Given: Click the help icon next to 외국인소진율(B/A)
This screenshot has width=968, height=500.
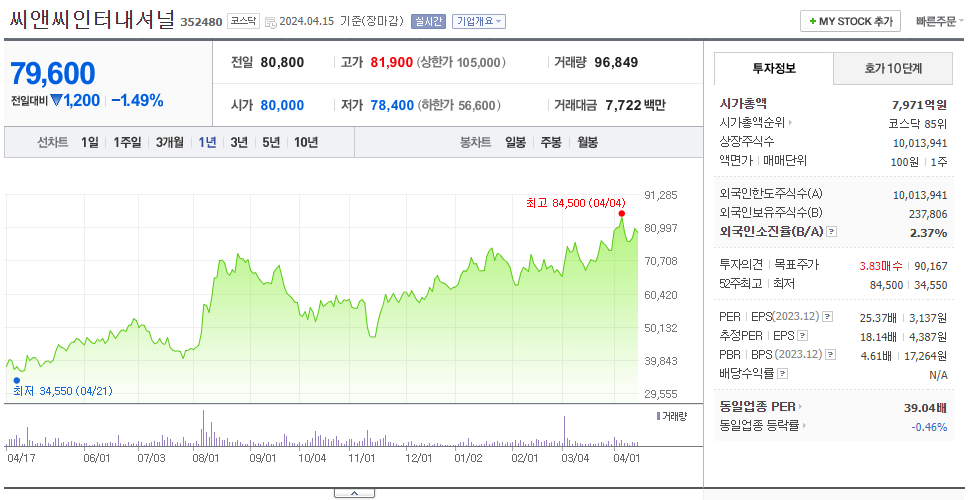Looking at the screenshot, I should pyautogui.click(x=832, y=232).
